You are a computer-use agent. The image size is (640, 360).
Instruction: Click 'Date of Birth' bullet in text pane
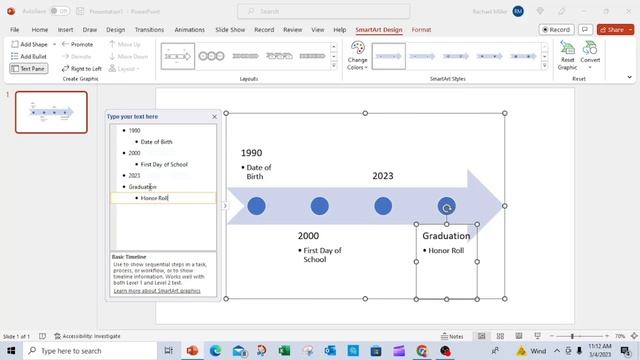tap(156, 142)
